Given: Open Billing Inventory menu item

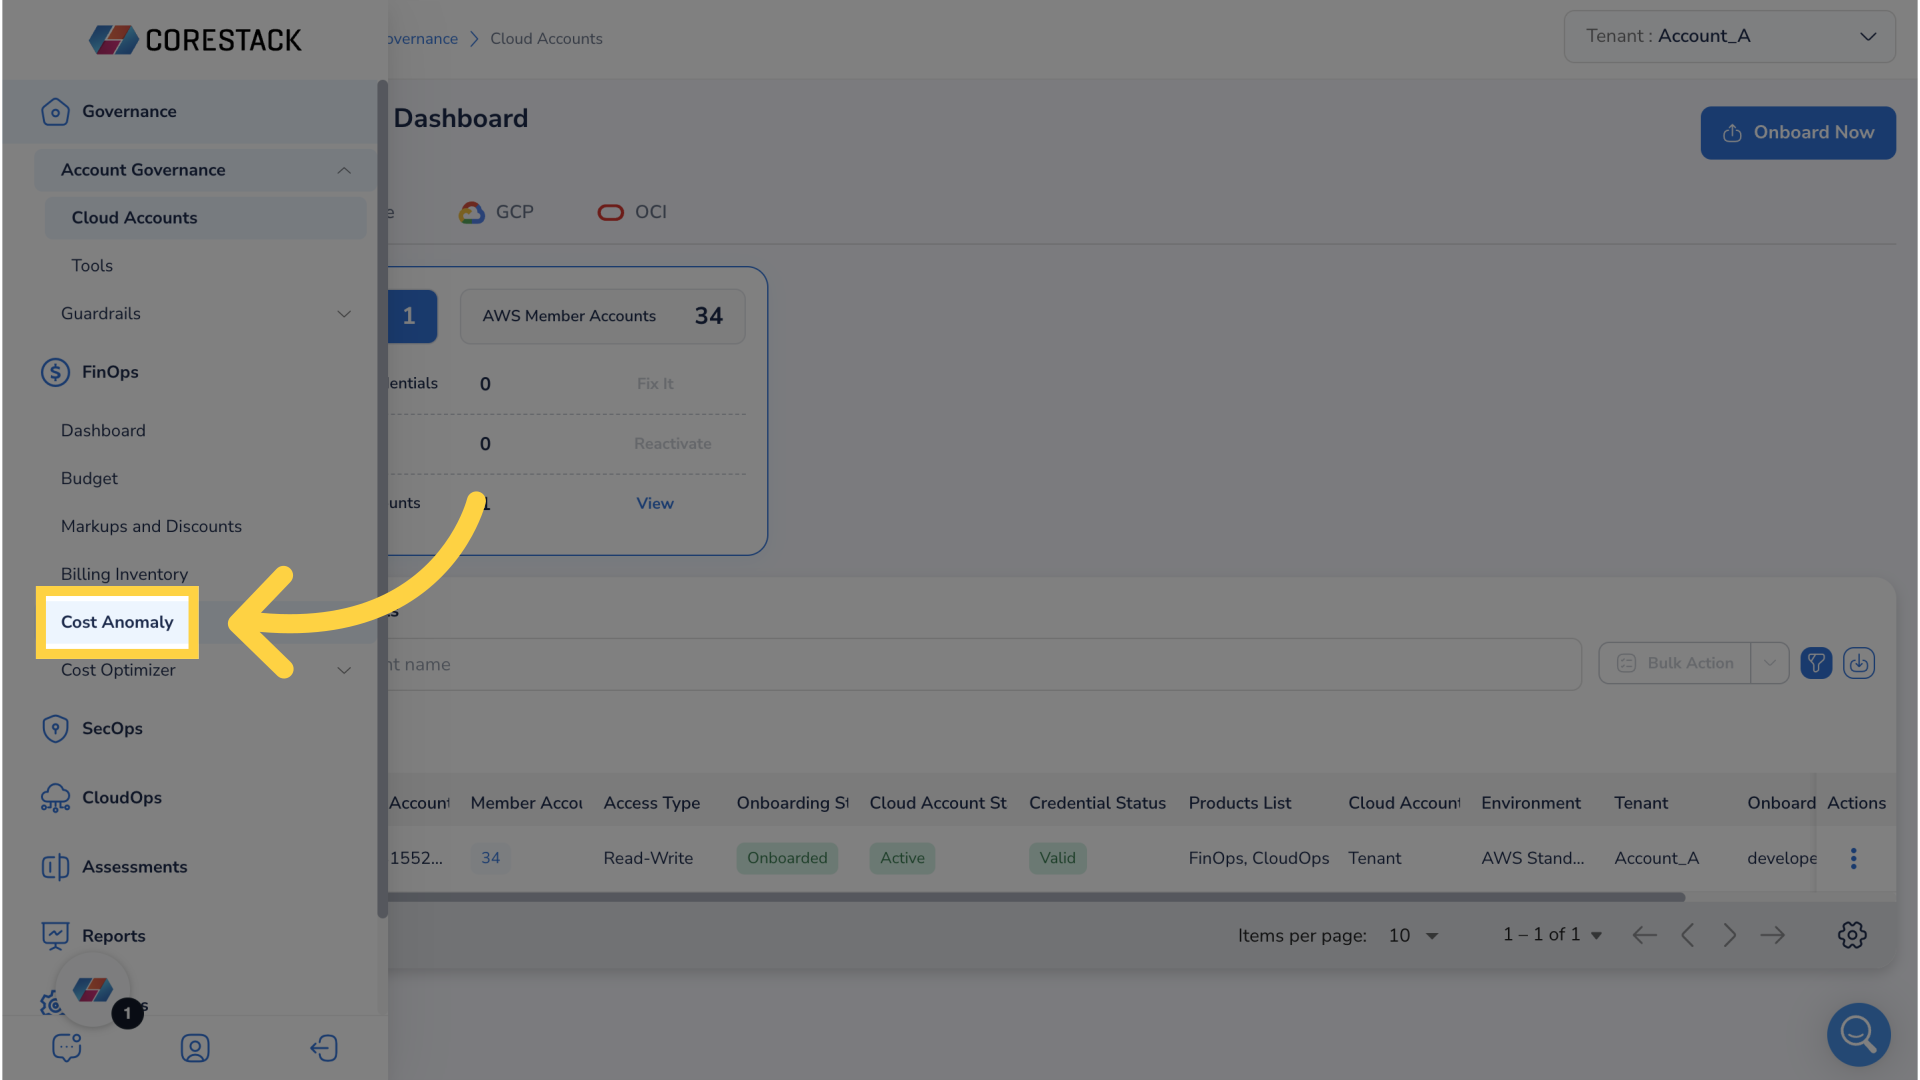Looking at the screenshot, I should point(124,575).
